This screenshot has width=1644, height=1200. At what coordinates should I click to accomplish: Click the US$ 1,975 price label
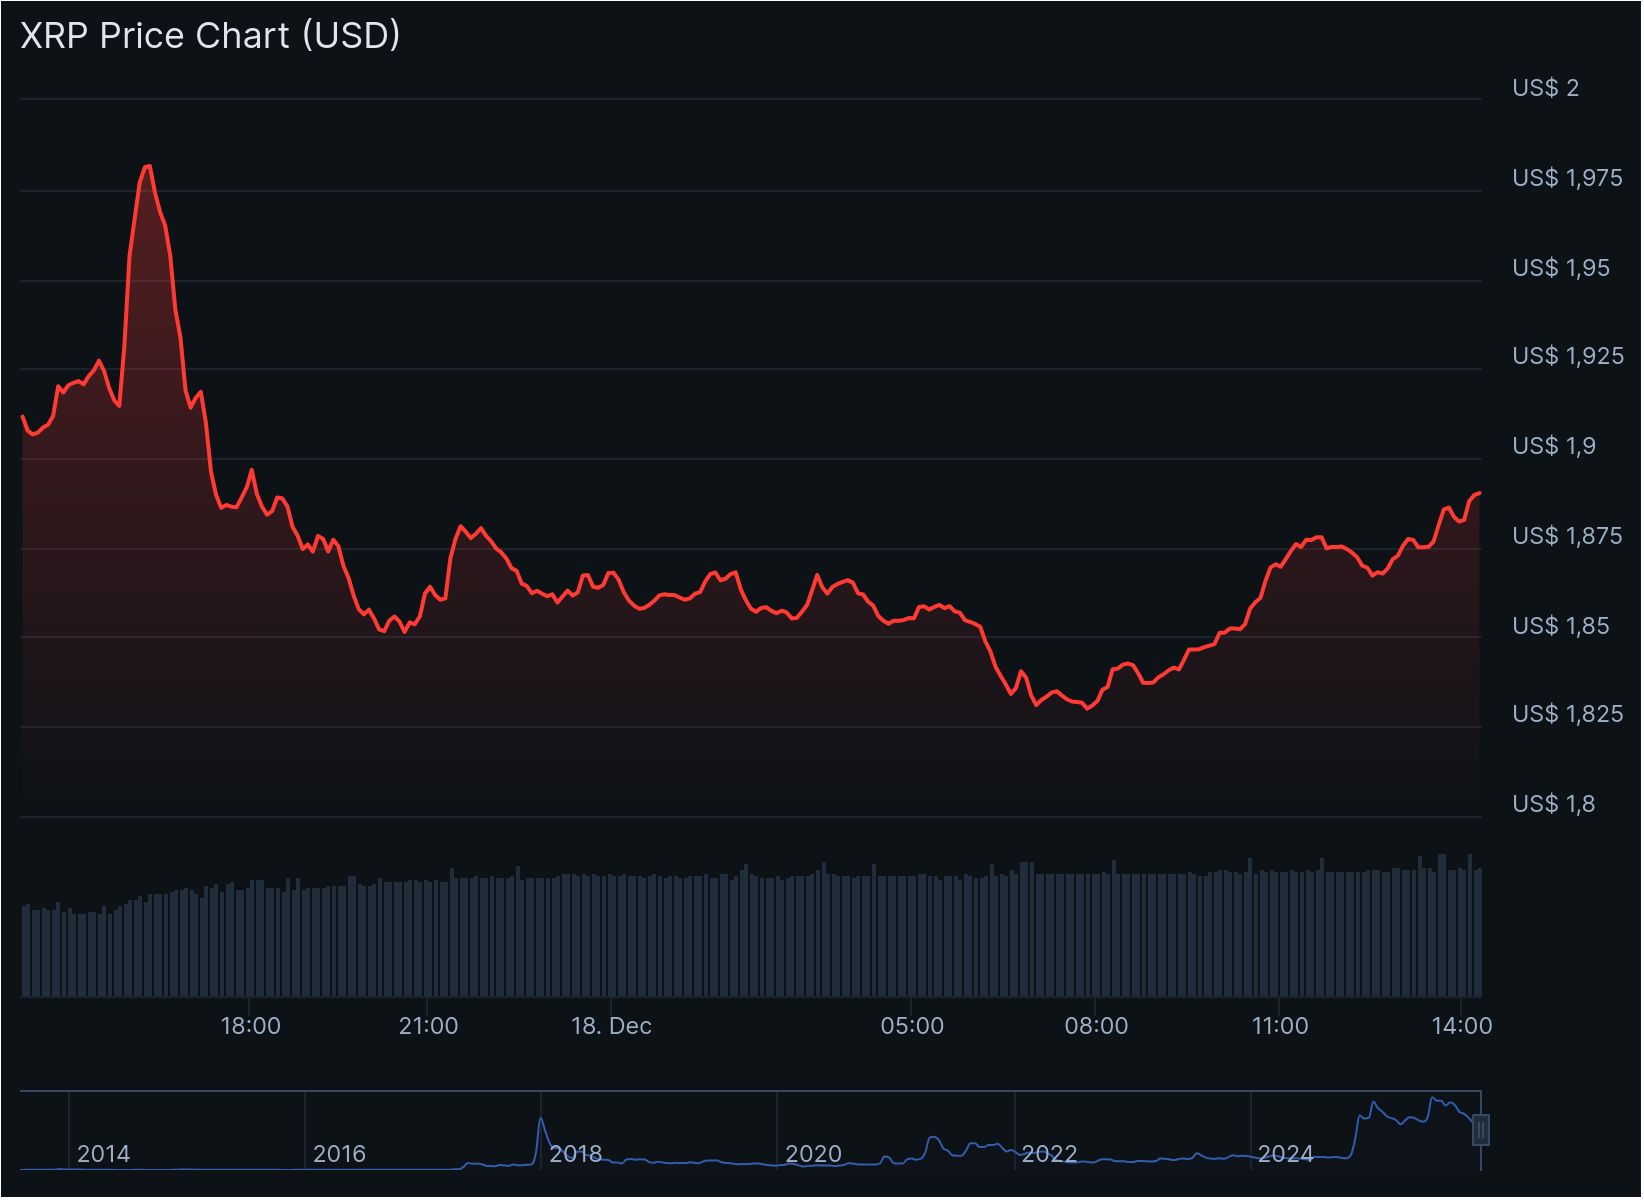[x=1567, y=177]
